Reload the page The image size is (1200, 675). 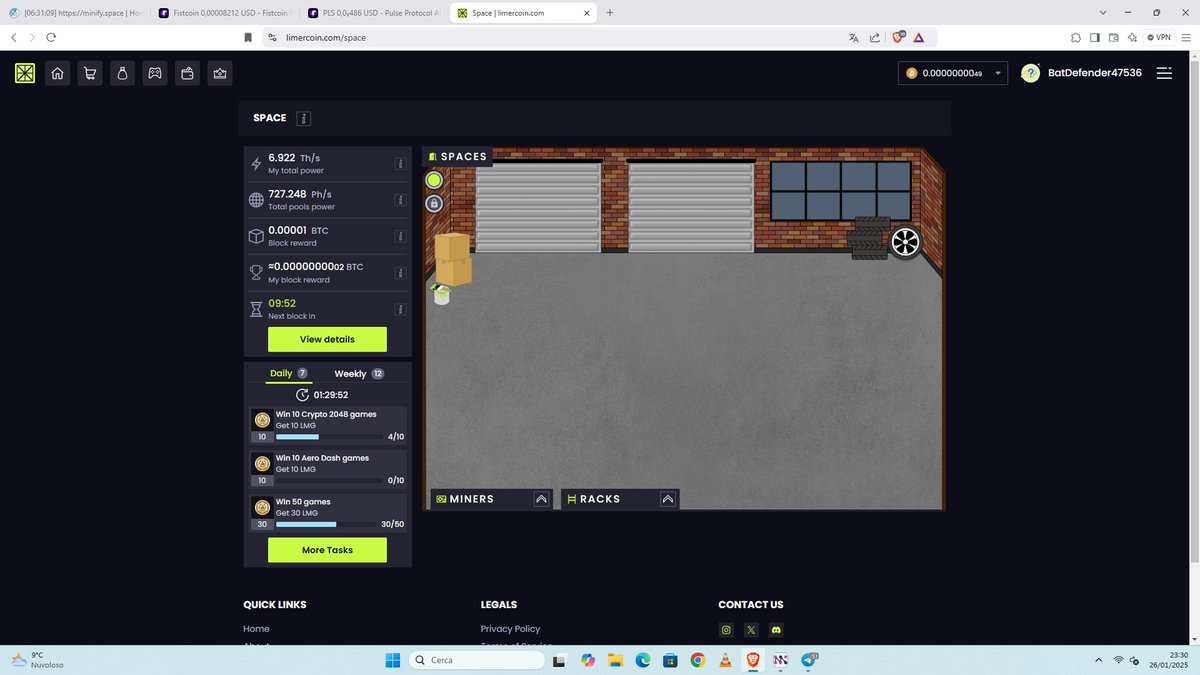click(51, 37)
